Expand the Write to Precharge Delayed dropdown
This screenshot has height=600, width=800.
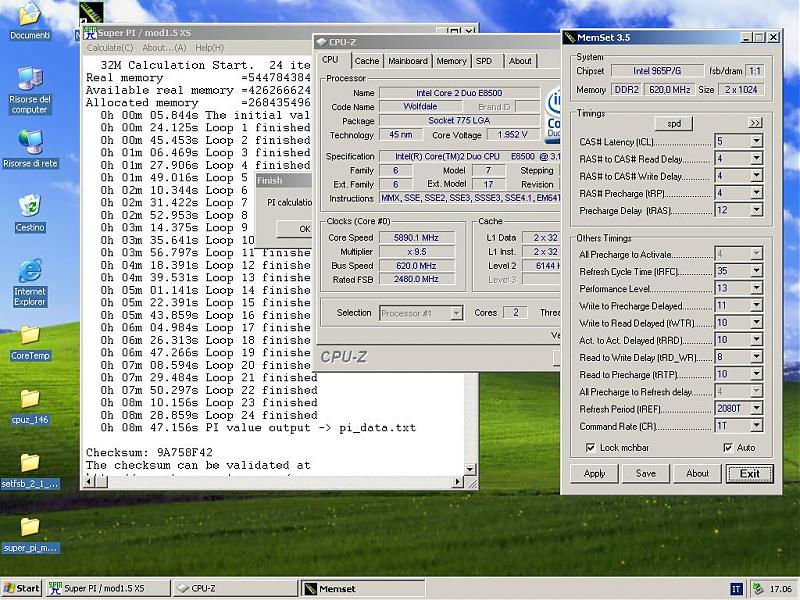(757, 305)
